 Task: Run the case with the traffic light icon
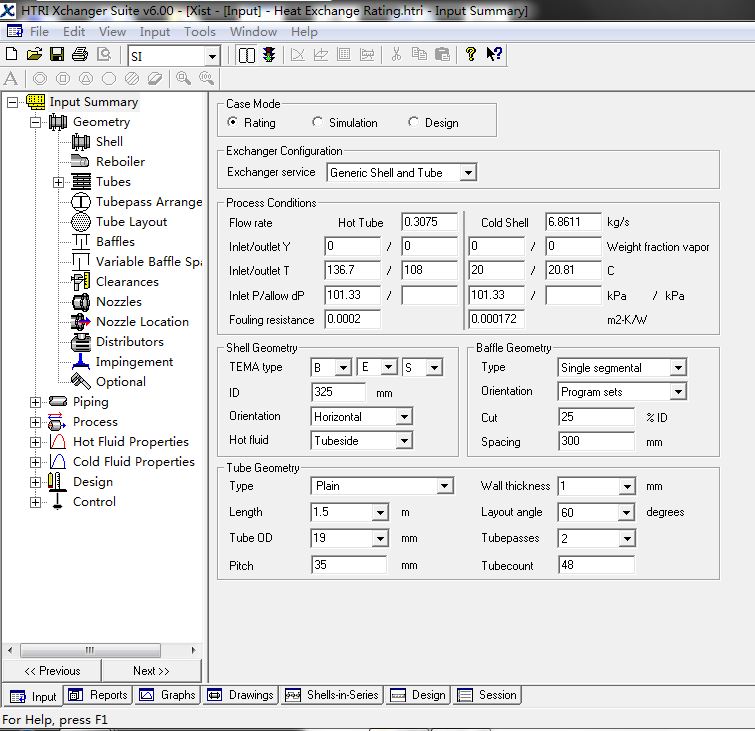[269, 55]
